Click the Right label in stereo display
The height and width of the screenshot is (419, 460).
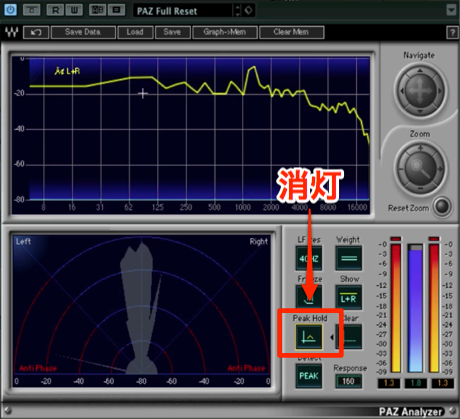pyautogui.click(x=259, y=241)
